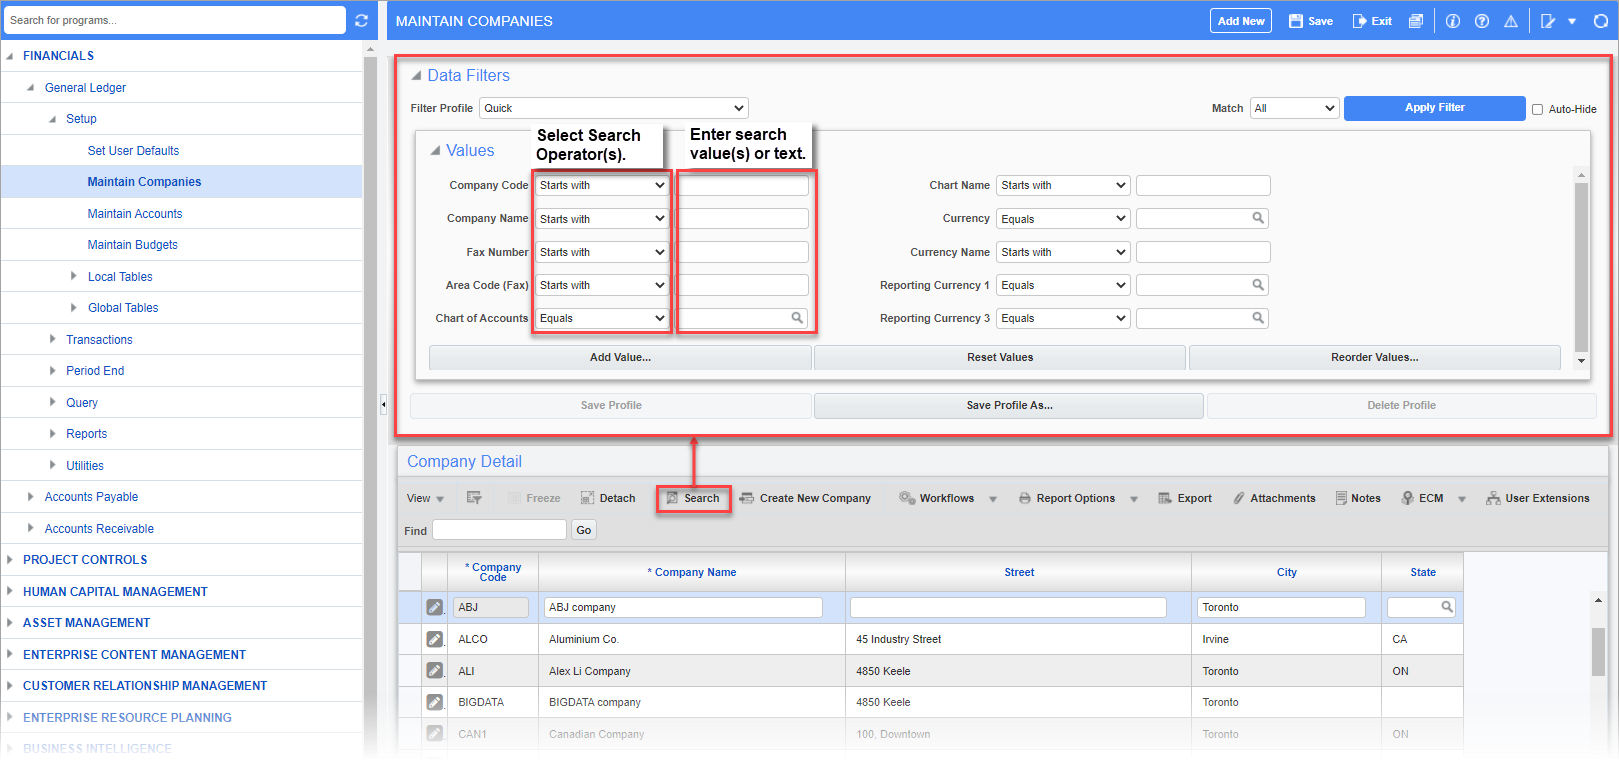Click the edit page icon in title bar
Image resolution: width=1619 pixels, height=760 pixels.
pos(1548,21)
